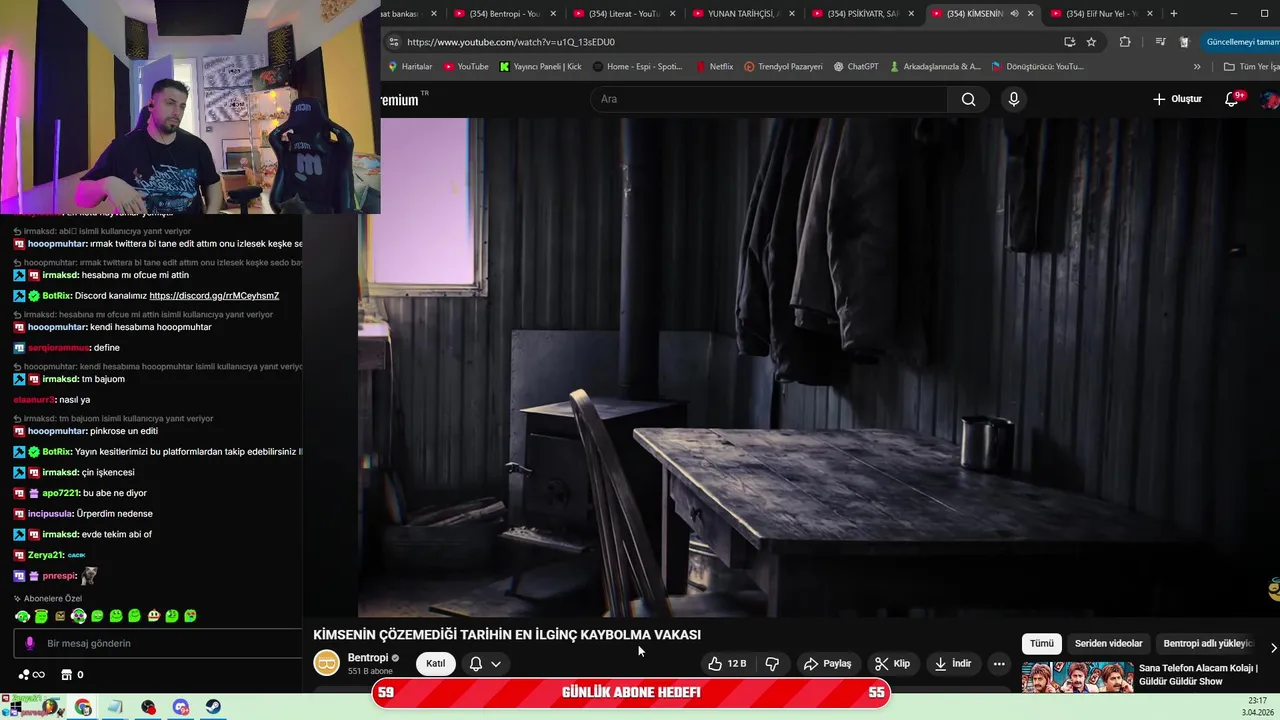The height and width of the screenshot is (720, 1280).
Task: Click the Bentropi channel name
Action: 368,658
